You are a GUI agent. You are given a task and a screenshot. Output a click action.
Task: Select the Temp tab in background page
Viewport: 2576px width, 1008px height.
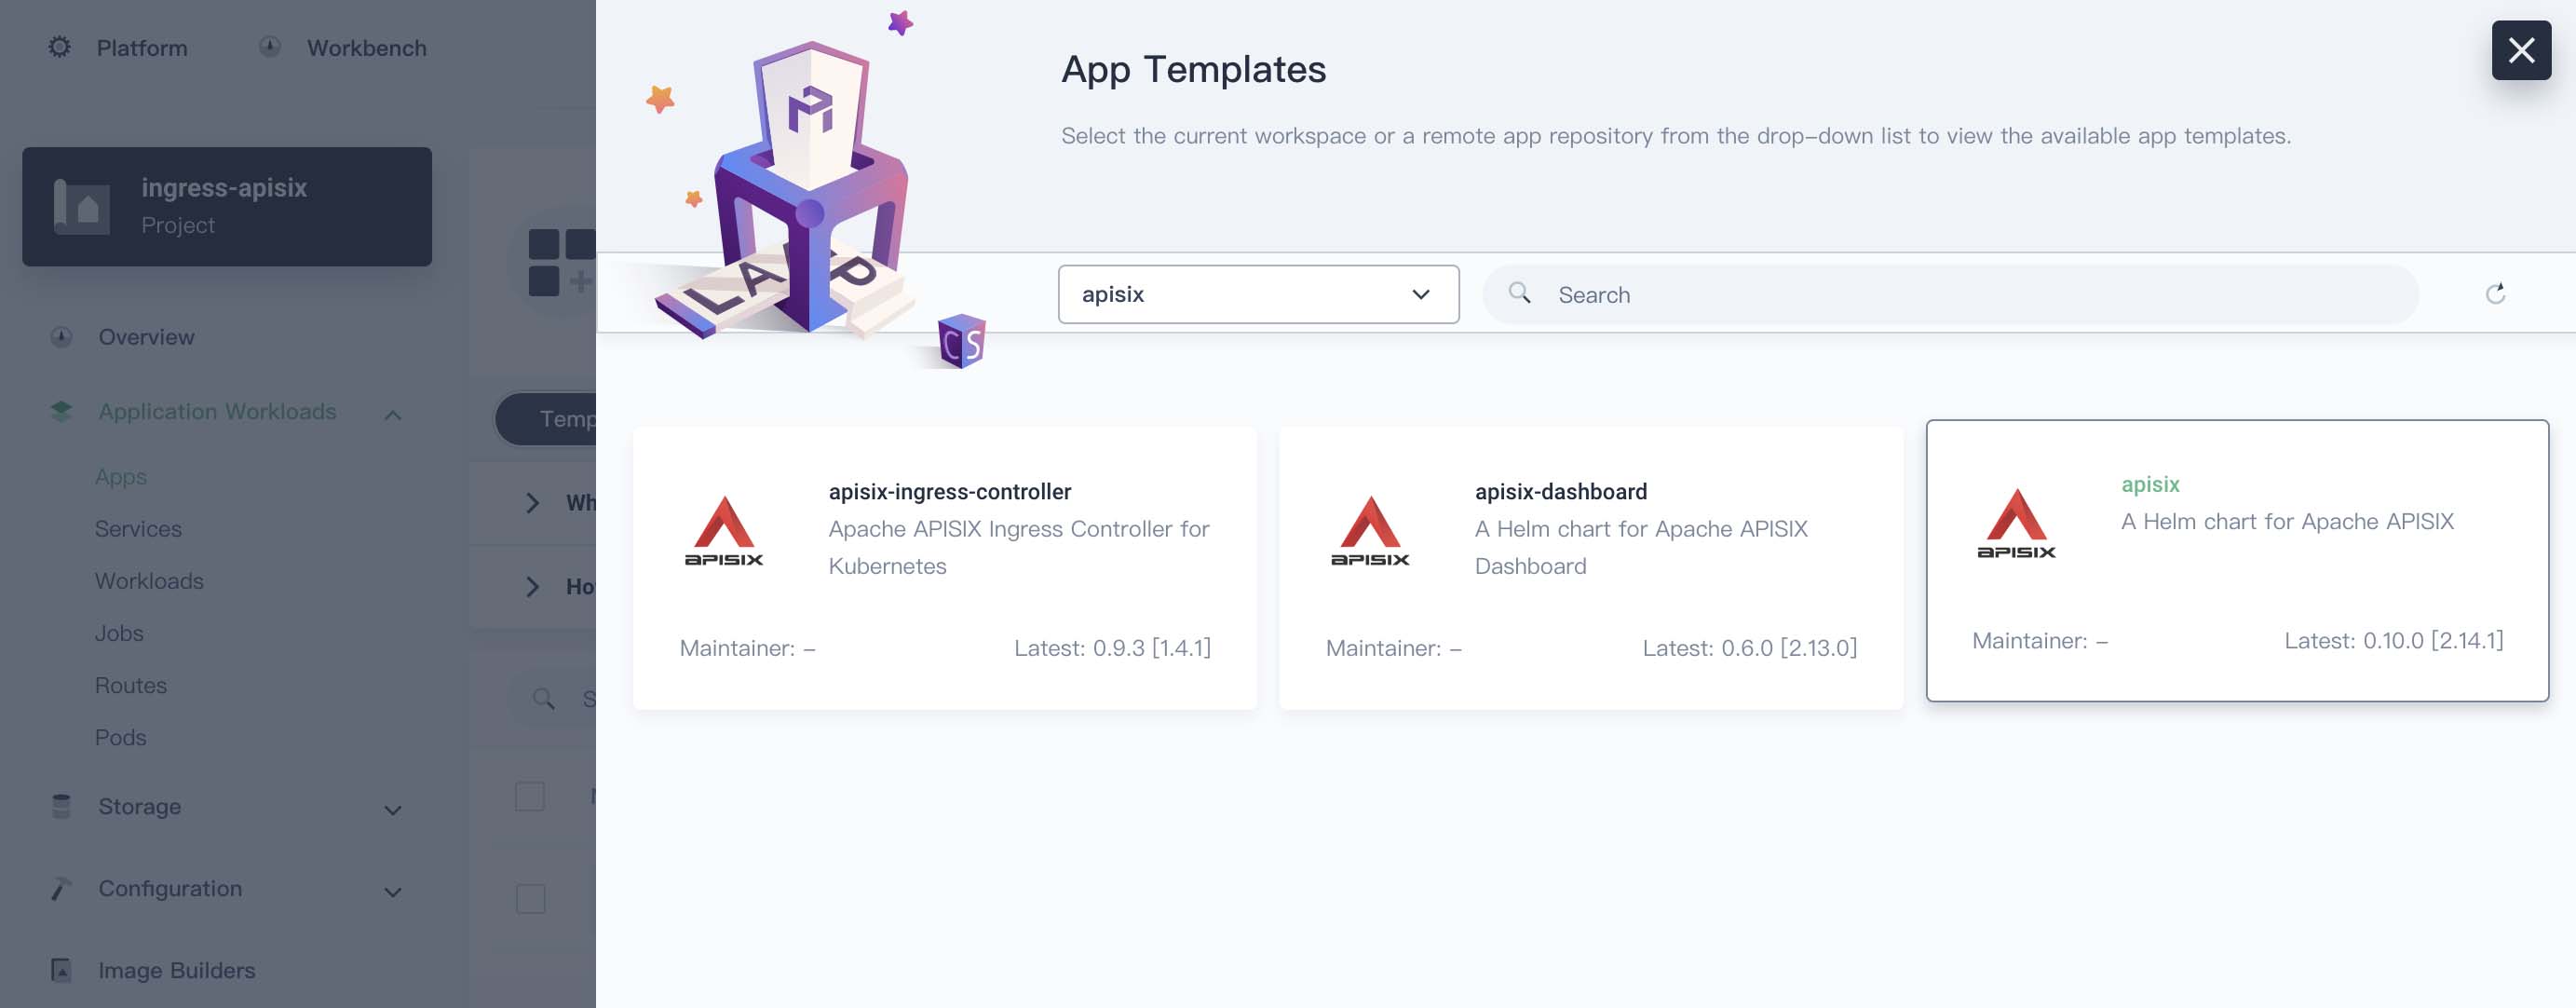[x=546, y=419]
